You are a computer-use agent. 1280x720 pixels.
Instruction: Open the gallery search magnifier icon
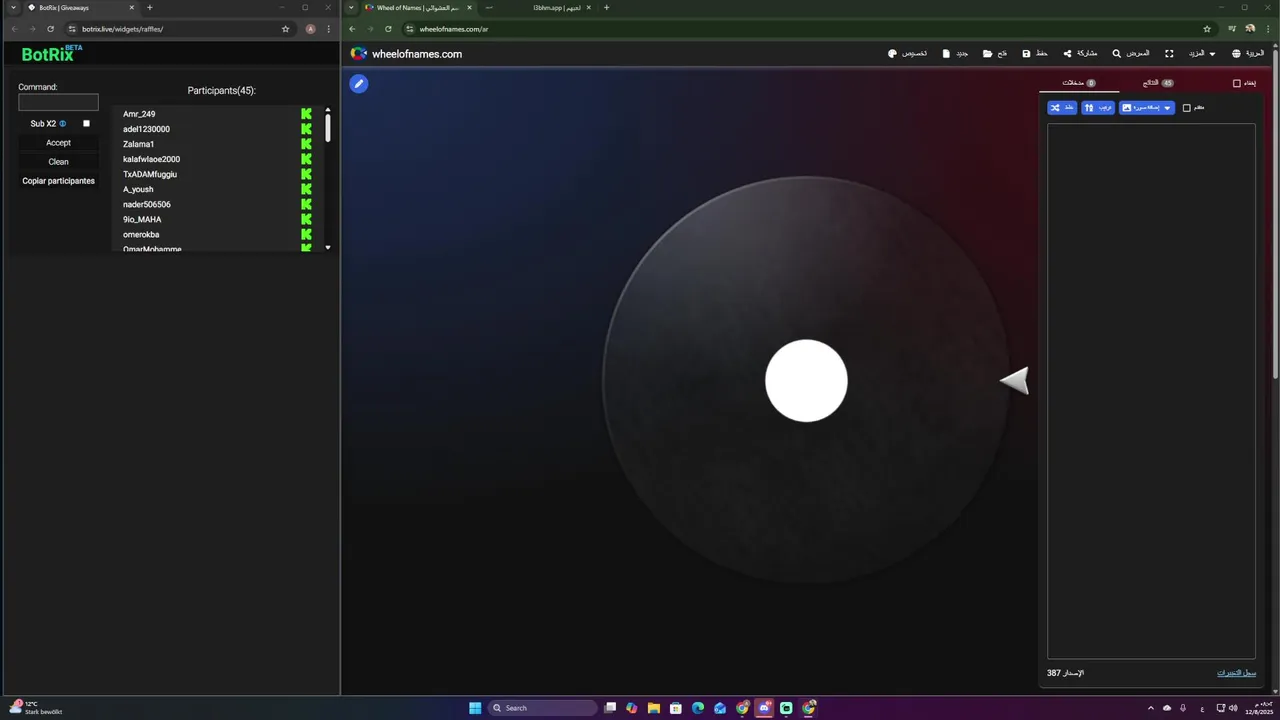coord(1117,54)
